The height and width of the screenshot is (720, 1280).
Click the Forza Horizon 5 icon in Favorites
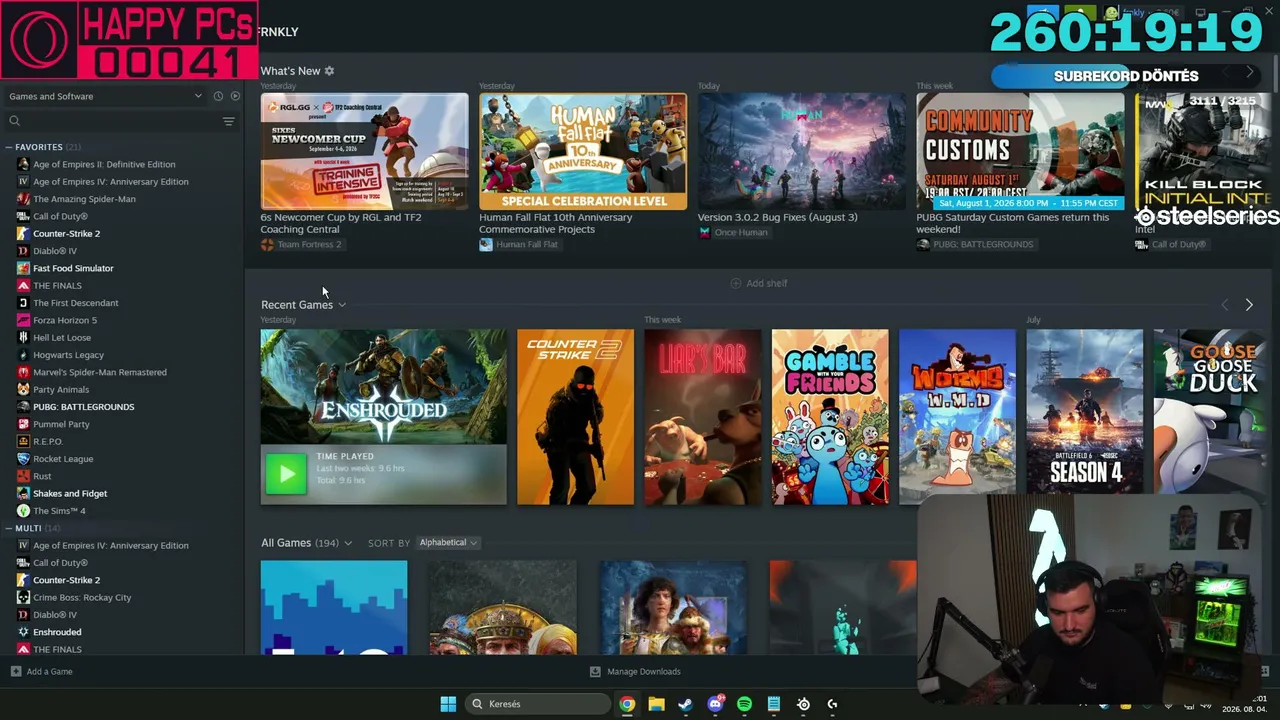click(x=23, y=320)
